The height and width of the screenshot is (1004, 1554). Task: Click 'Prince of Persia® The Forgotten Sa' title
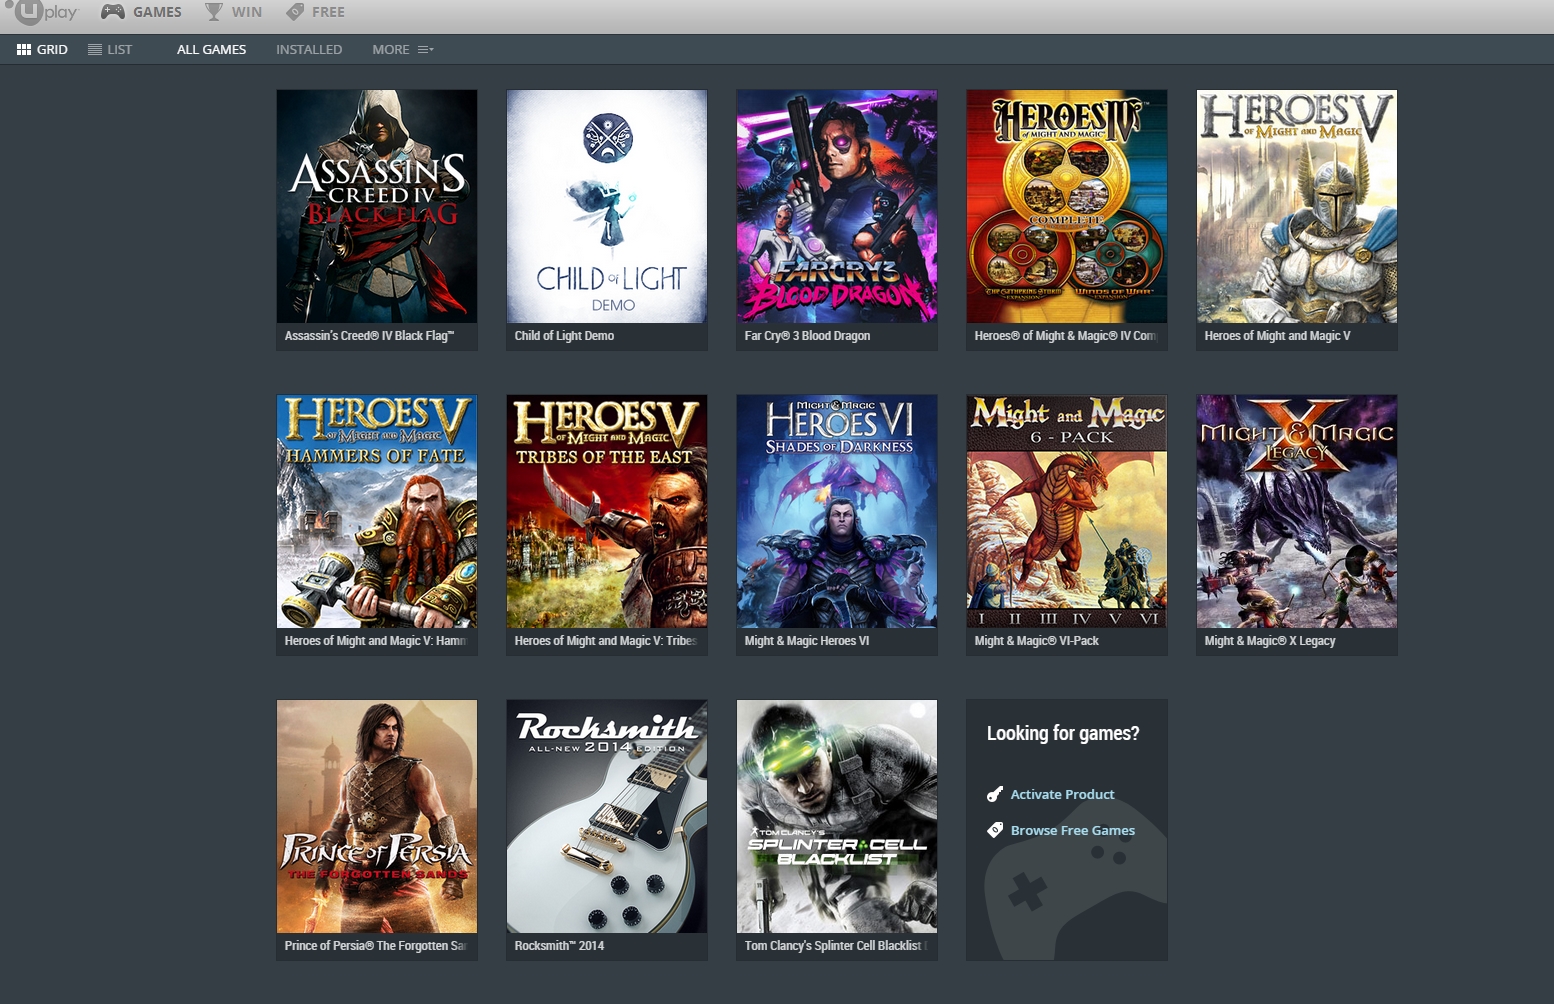coord(375,946)
